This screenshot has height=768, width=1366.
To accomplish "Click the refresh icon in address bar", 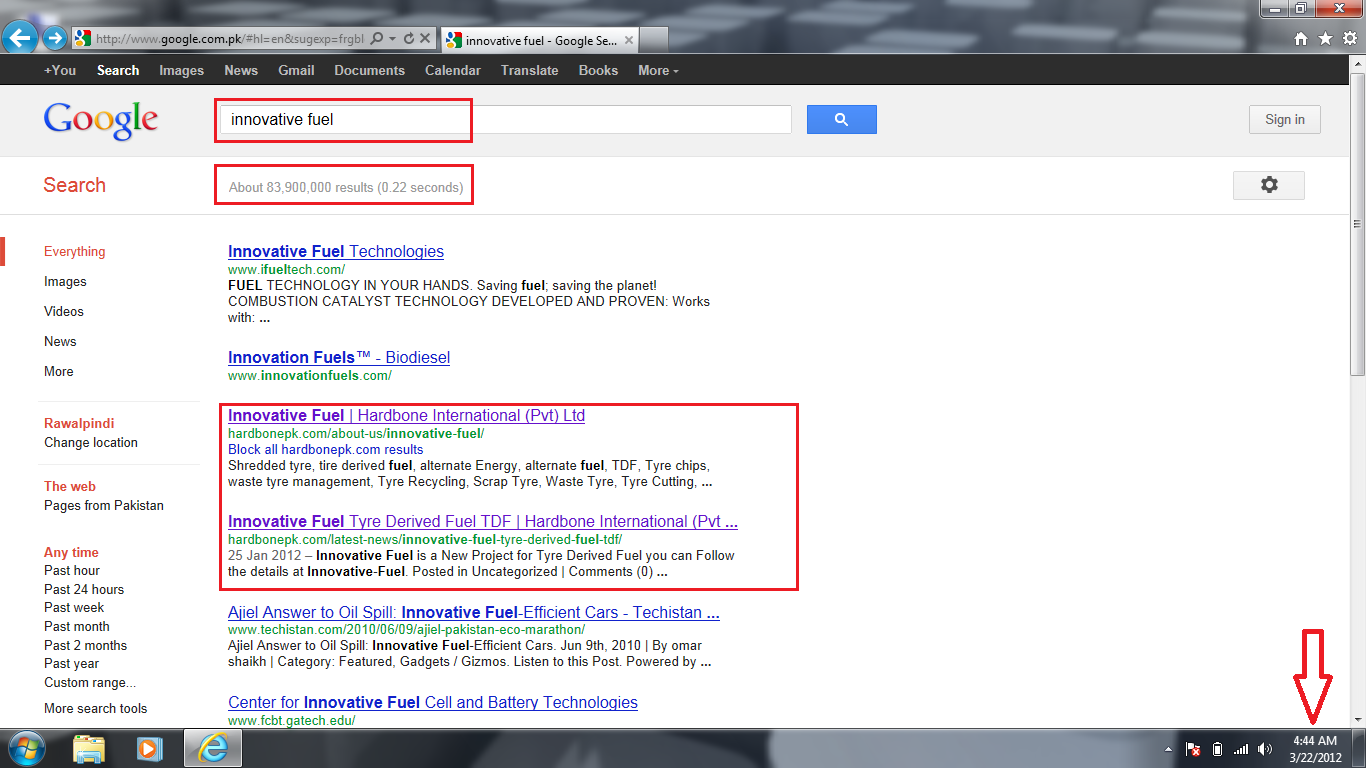I will pos(408,39).
